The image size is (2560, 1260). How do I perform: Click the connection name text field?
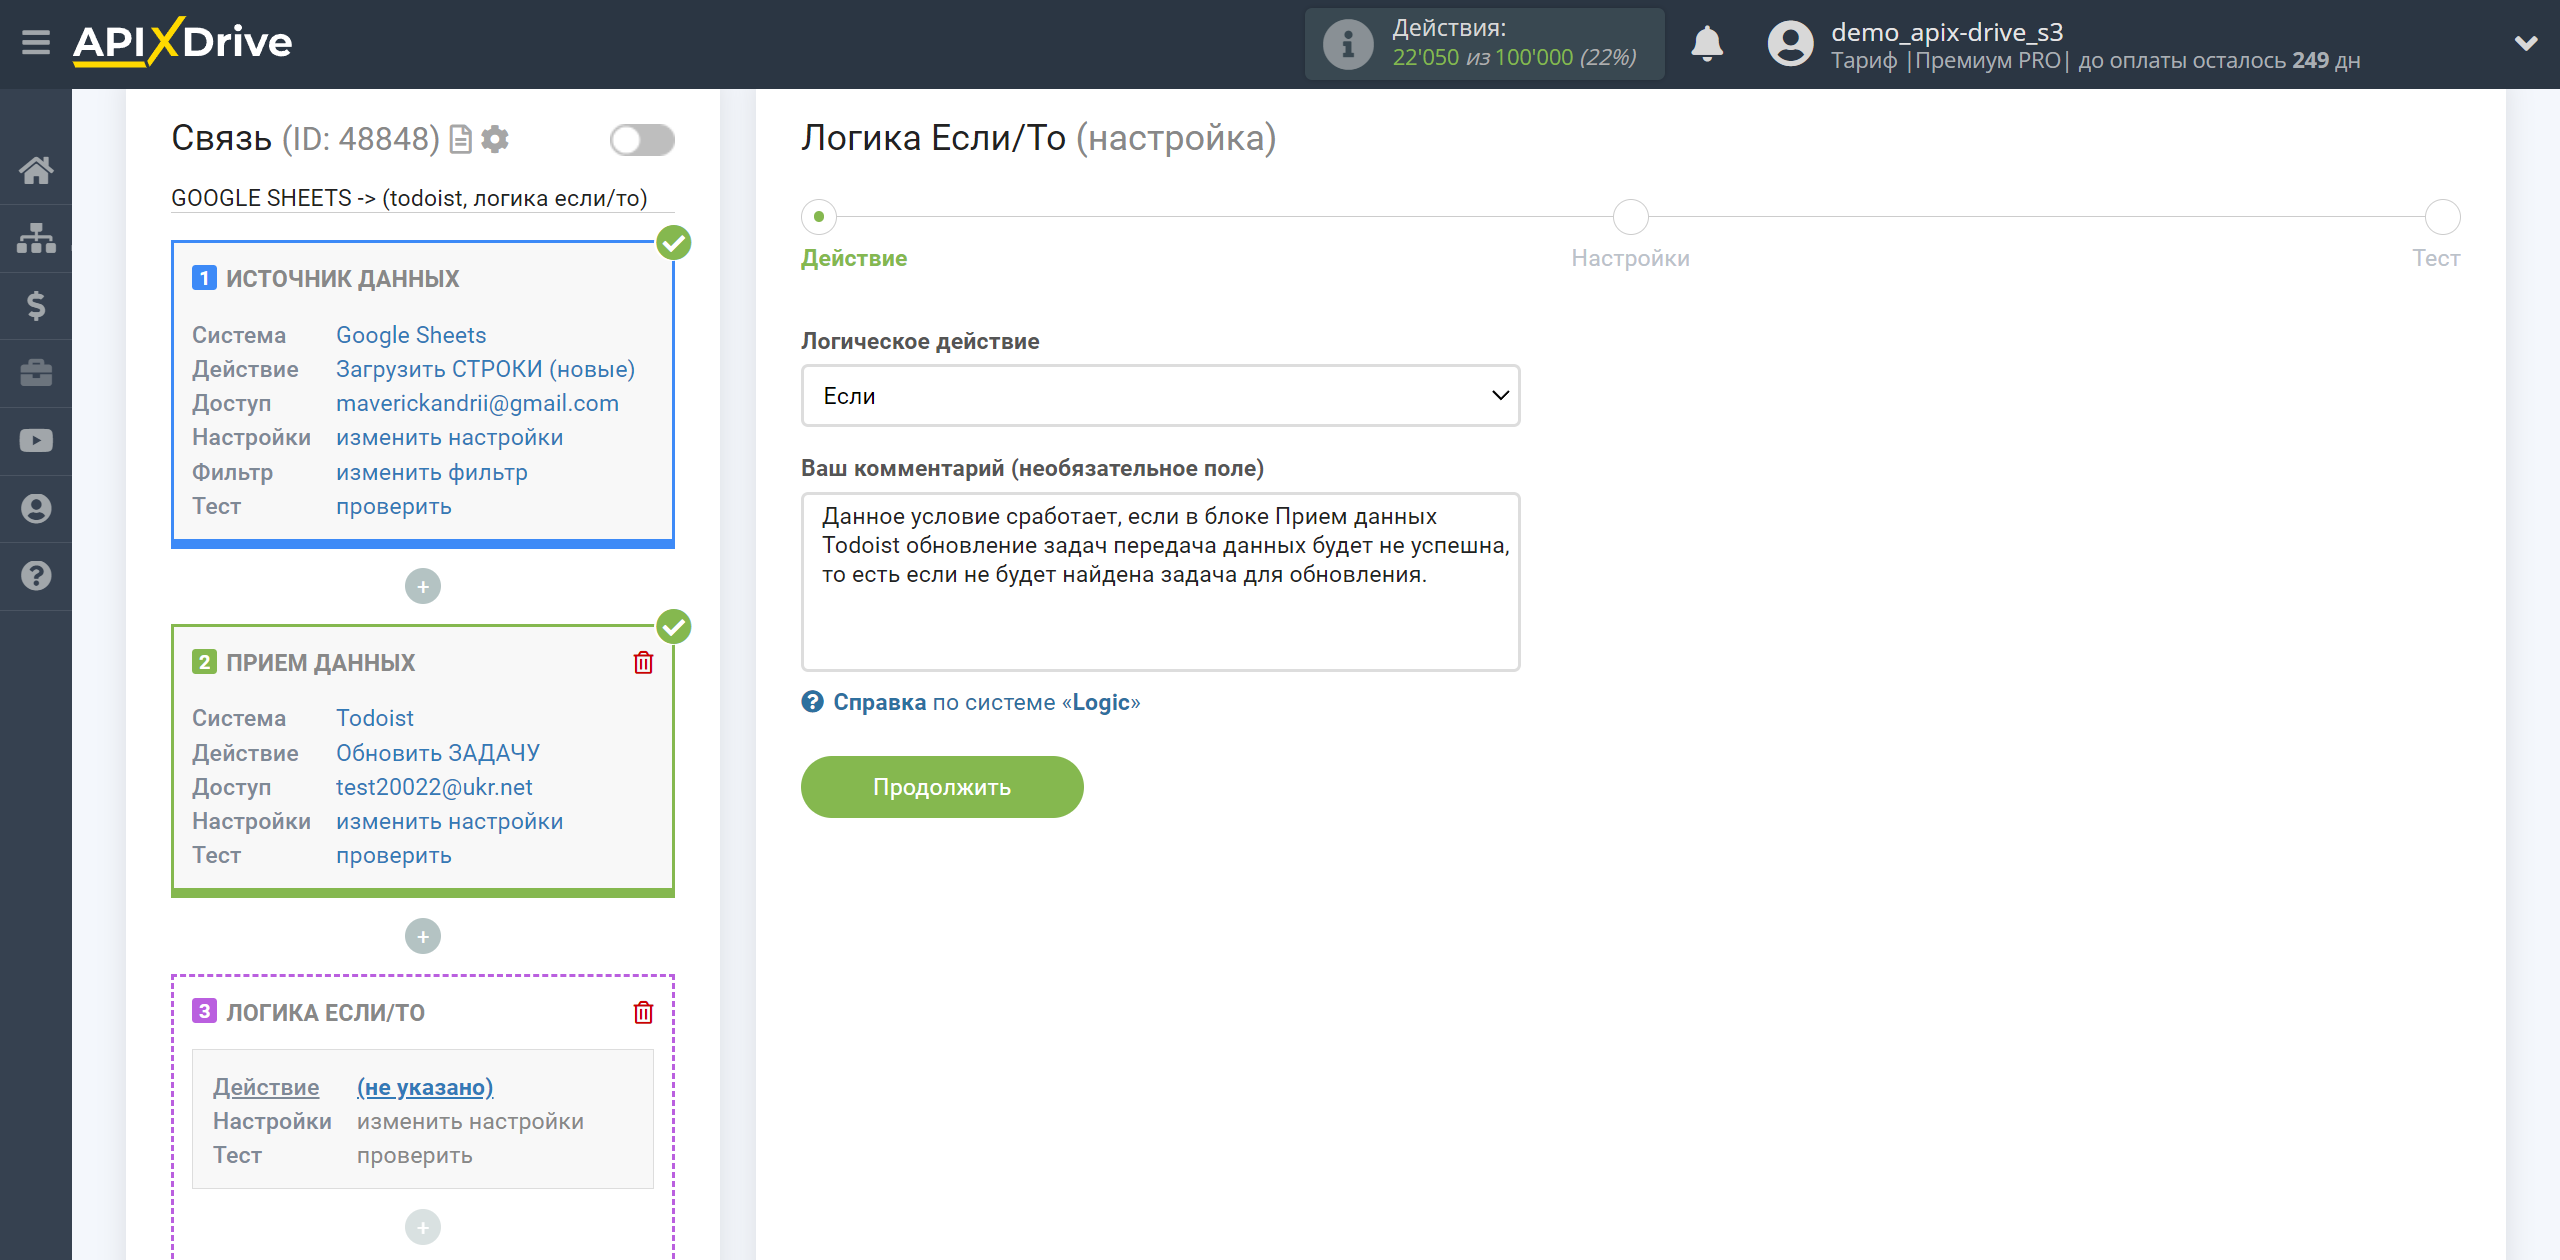tap(423, 198)
